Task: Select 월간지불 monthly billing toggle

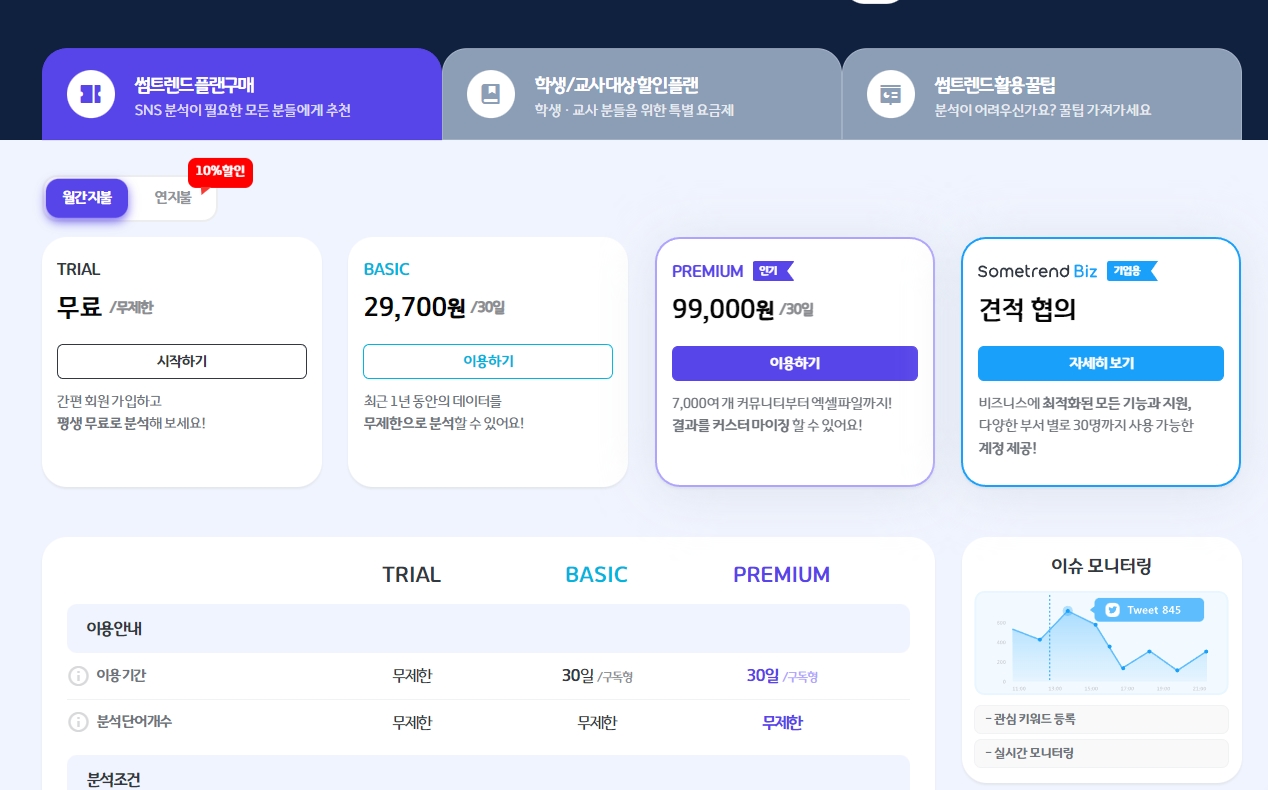Action: click(87, 198)
